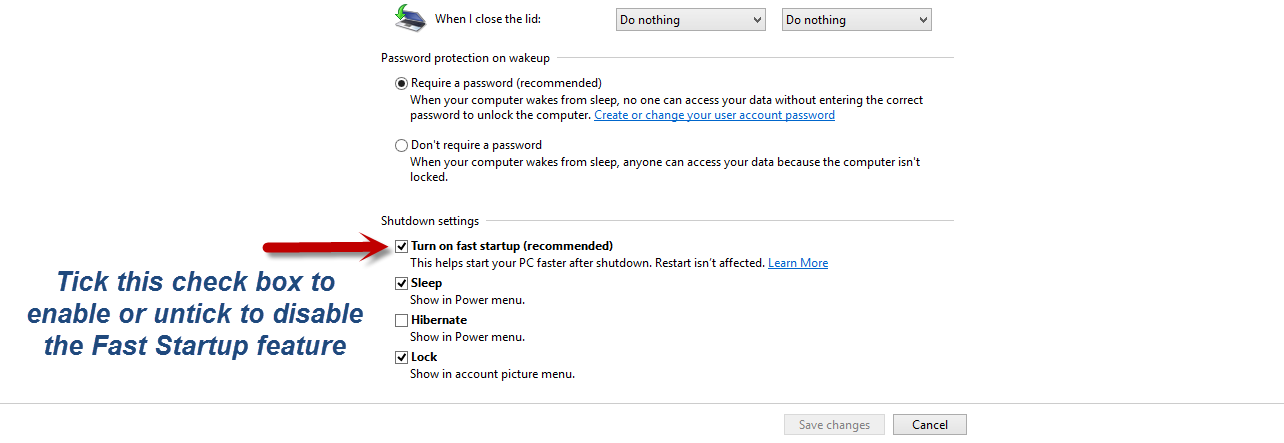Untick the Lock checkbox
The height and width of the screenshot is (443, 1284).
pos(402,357)
